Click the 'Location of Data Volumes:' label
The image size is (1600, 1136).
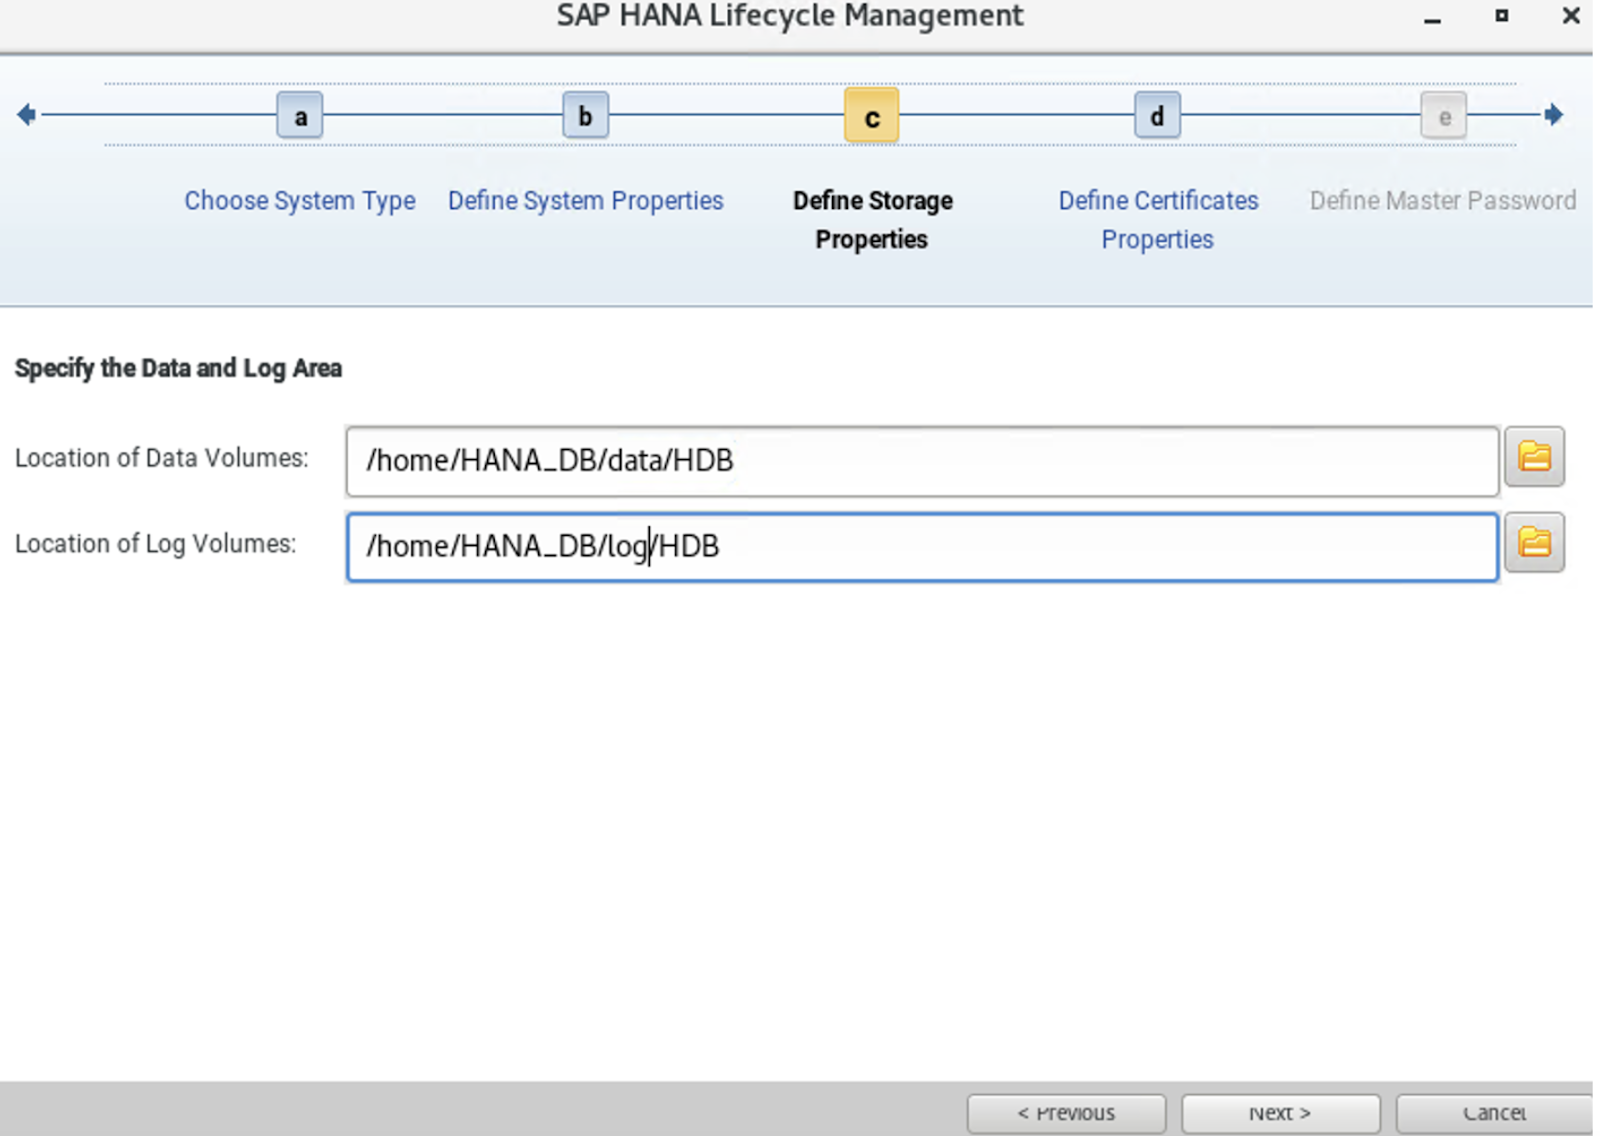click(162, 458)
